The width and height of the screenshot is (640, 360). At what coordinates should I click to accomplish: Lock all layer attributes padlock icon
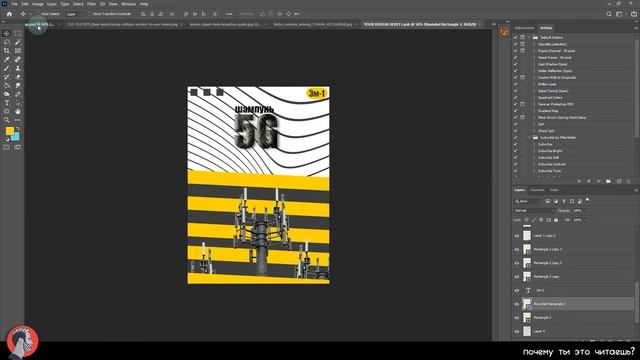(x=556, y=220)
